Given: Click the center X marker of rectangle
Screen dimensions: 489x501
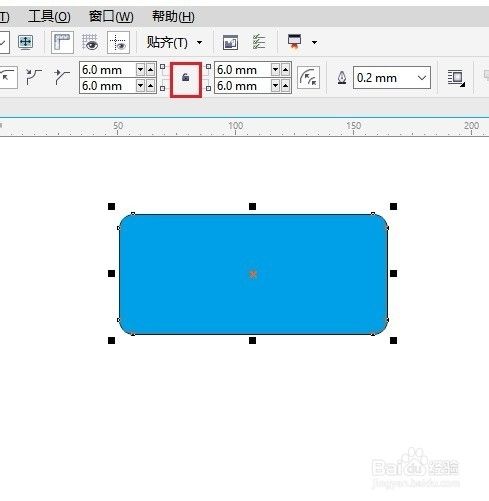Looking at the screenshot, I should [253, 274].
